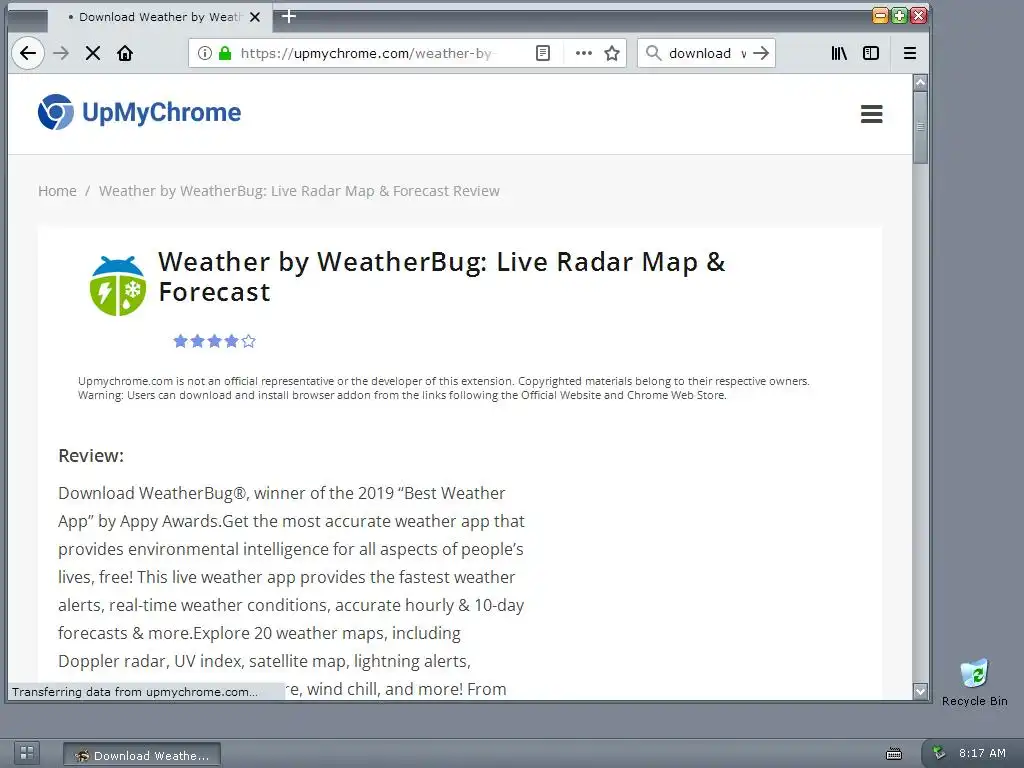The width and height of the screenshot is (1024, 768).
Task: Click the Review: heading
Action: (91, 455)
